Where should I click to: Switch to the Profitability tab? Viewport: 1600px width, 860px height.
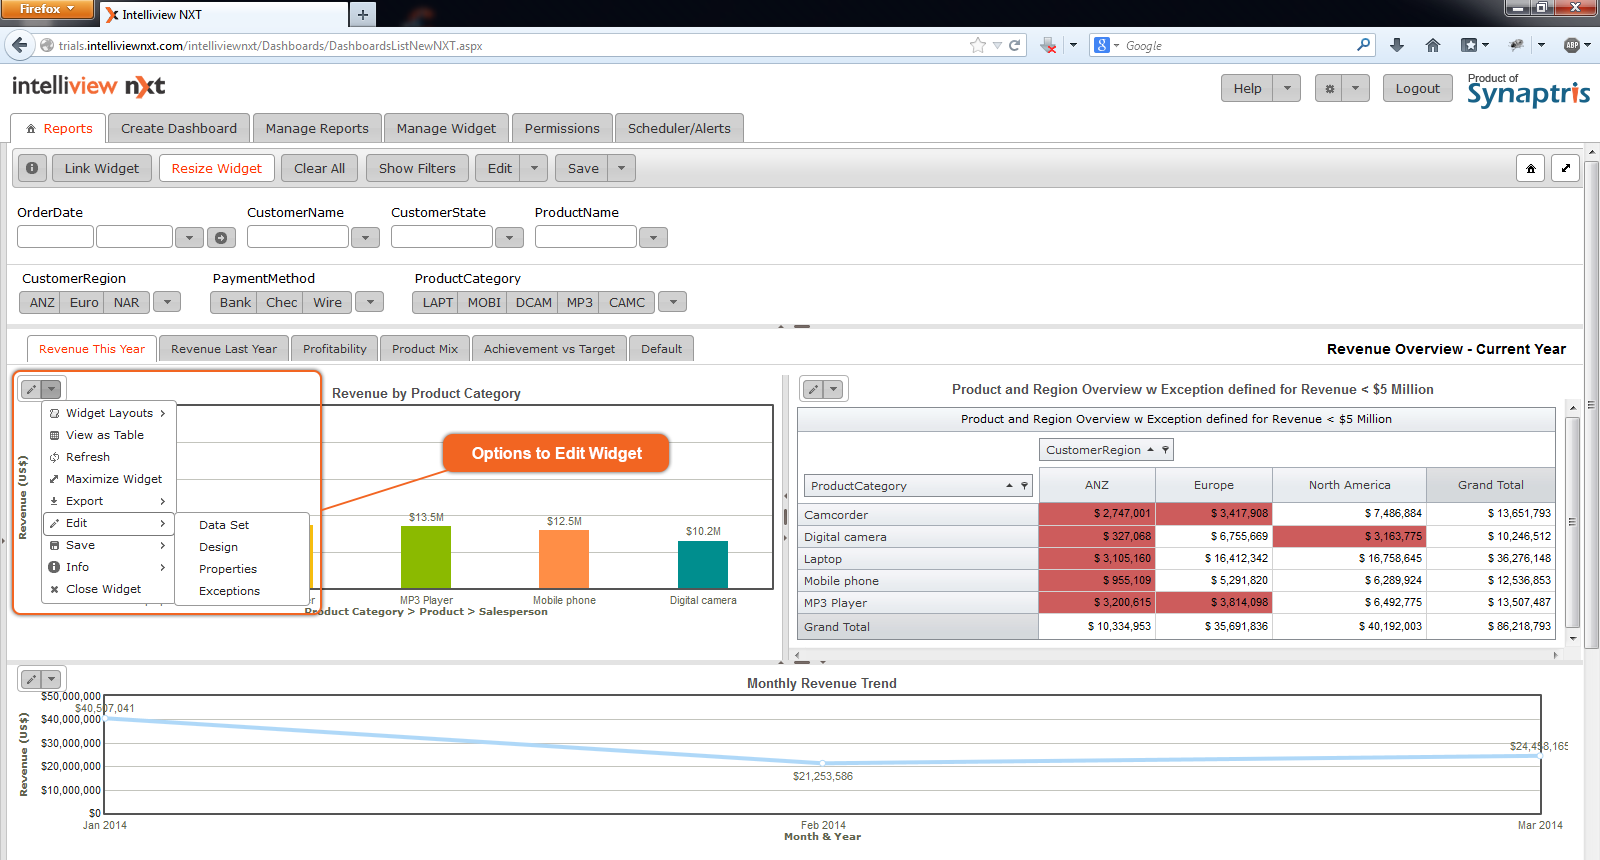click(334, 349)
